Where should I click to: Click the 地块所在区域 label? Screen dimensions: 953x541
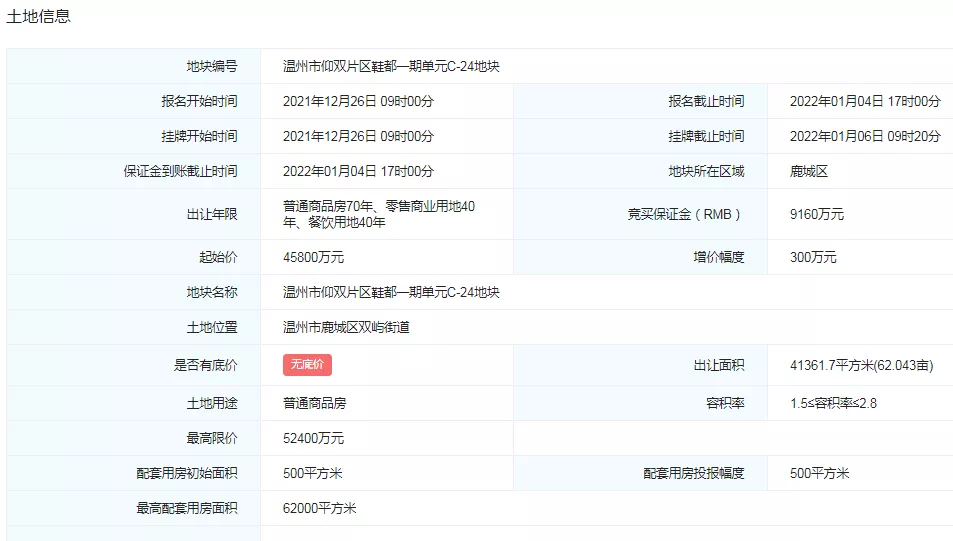(706, 171)
